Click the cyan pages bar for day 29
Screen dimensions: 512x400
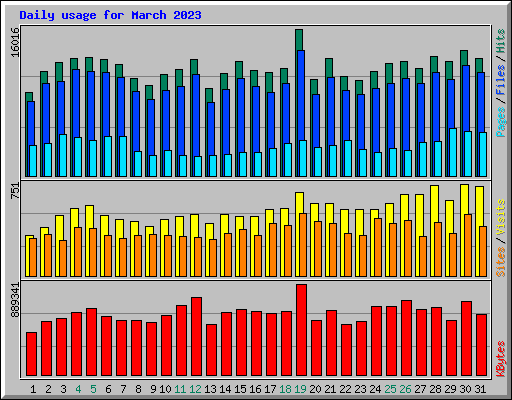tap(453, 152)
